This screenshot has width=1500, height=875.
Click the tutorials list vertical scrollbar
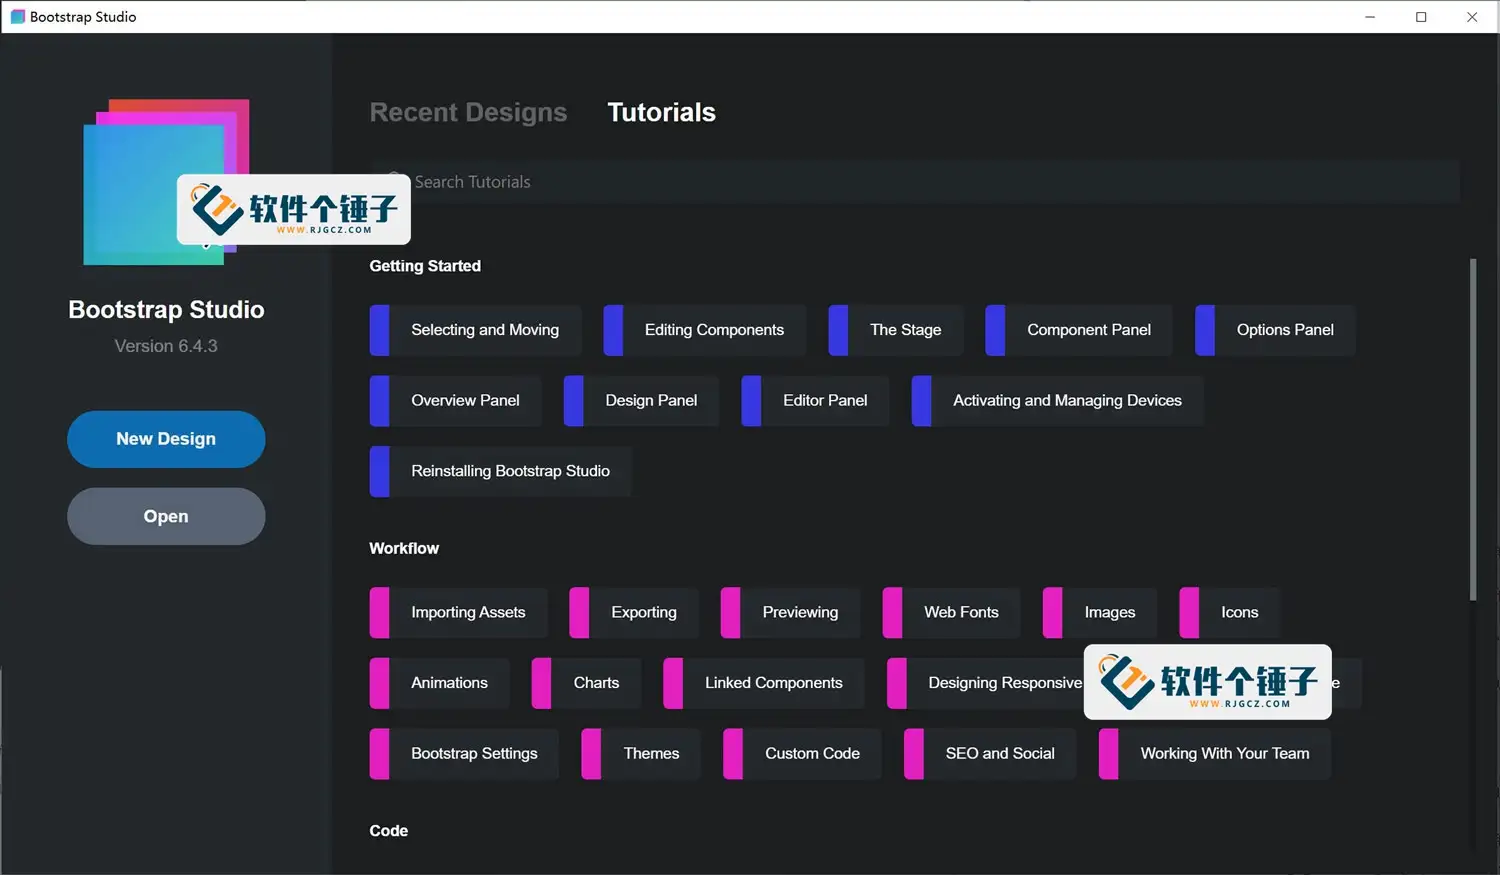1473,430
